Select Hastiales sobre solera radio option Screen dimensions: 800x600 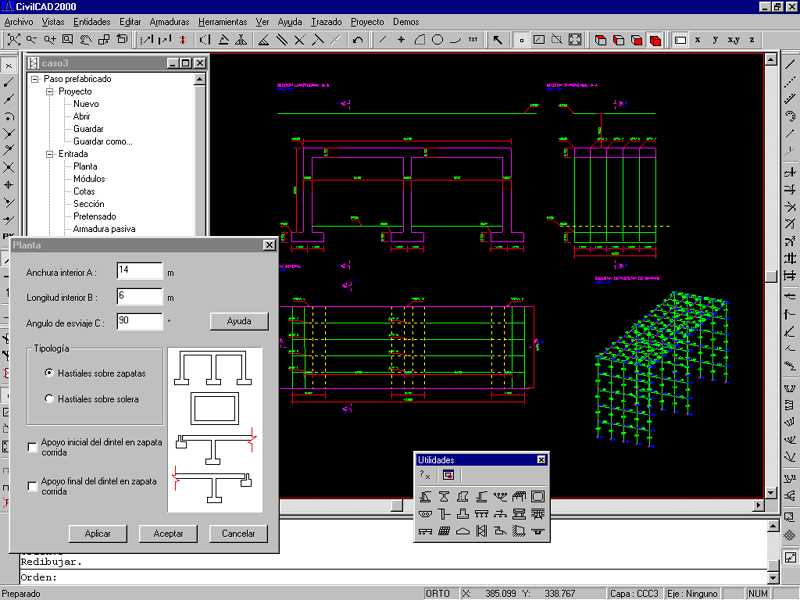49,399
